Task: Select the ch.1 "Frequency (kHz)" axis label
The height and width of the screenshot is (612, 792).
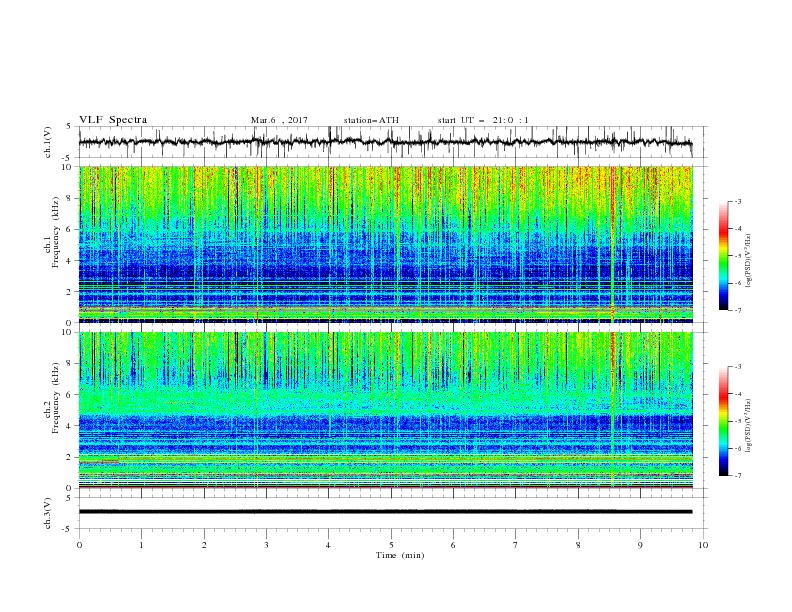Action: [56, 232]
